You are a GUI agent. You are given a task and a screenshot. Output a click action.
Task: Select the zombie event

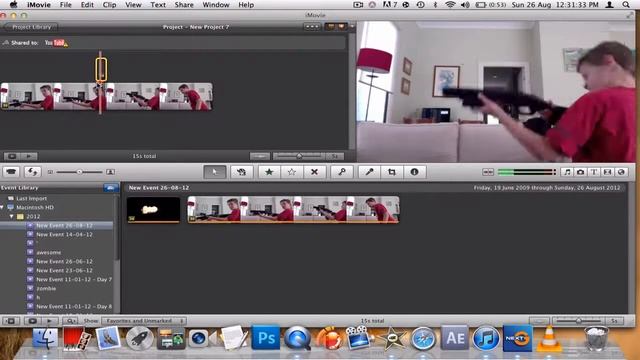tap(46, 288)
